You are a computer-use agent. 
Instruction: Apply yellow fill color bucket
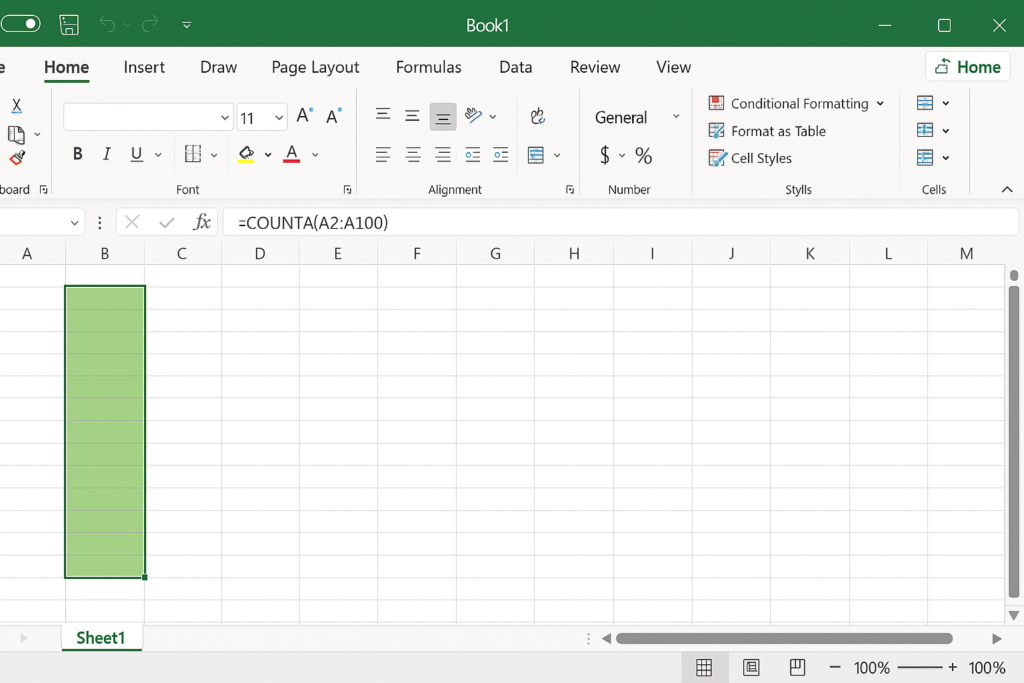tap(246, 154)
